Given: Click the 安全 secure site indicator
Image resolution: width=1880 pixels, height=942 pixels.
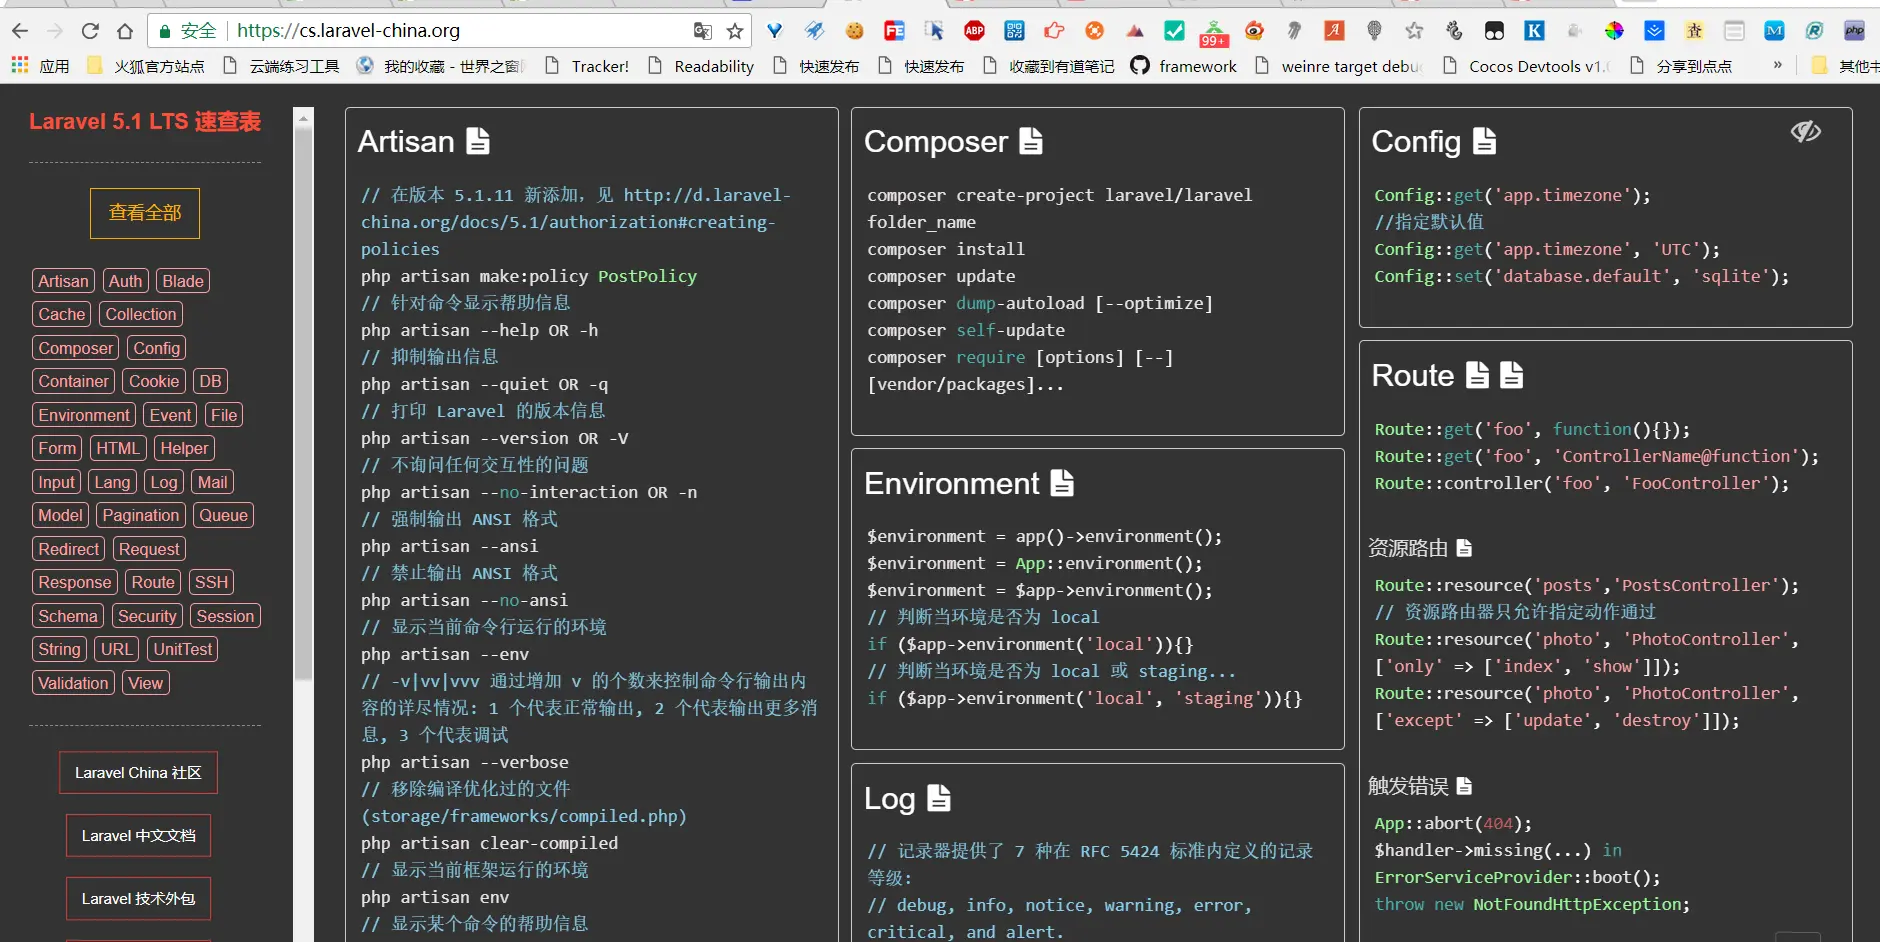Looking at the screenshot, I should (x=187, y=31).
